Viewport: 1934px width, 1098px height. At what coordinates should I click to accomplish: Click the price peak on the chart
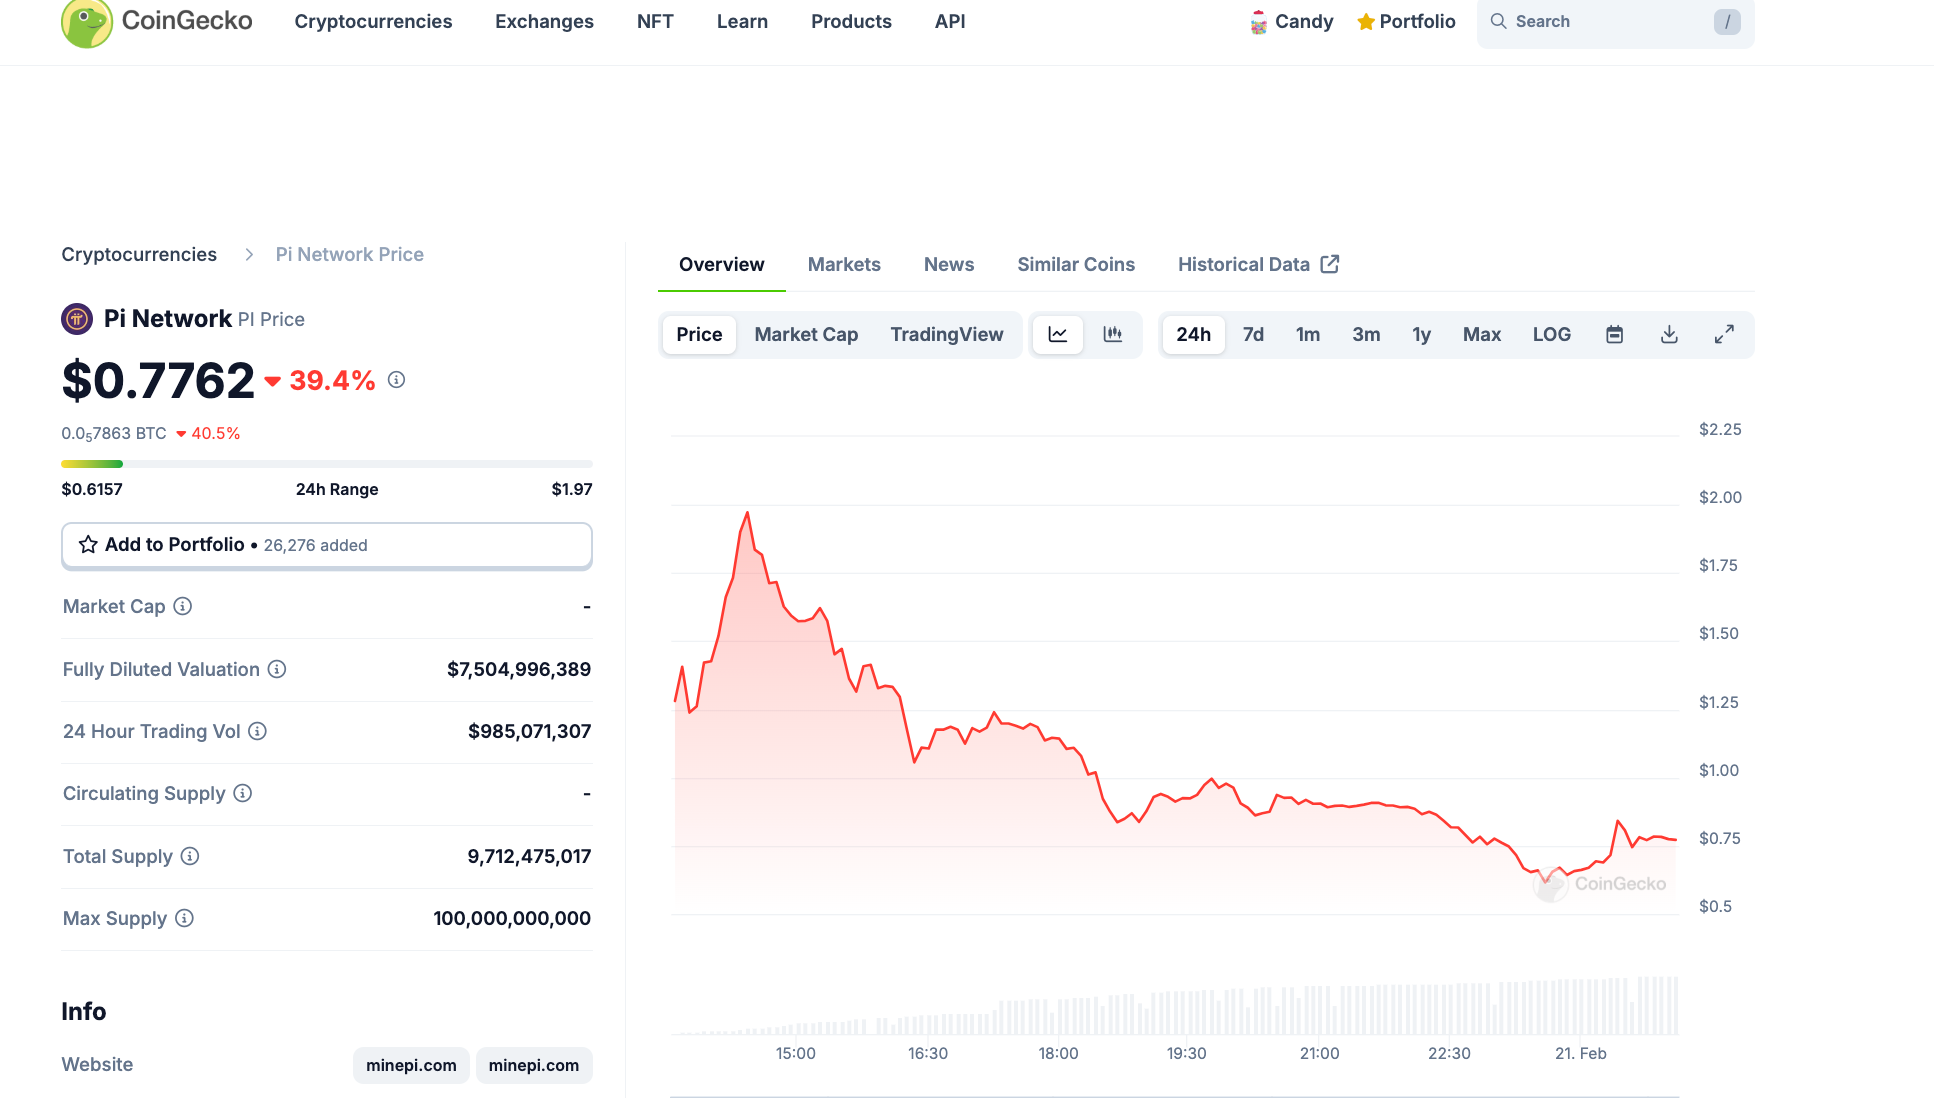tap(747, 513)
